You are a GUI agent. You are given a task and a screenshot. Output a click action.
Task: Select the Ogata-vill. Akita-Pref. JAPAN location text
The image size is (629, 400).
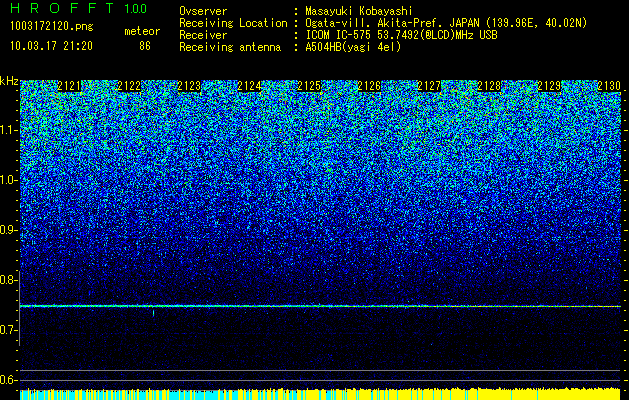446,23
